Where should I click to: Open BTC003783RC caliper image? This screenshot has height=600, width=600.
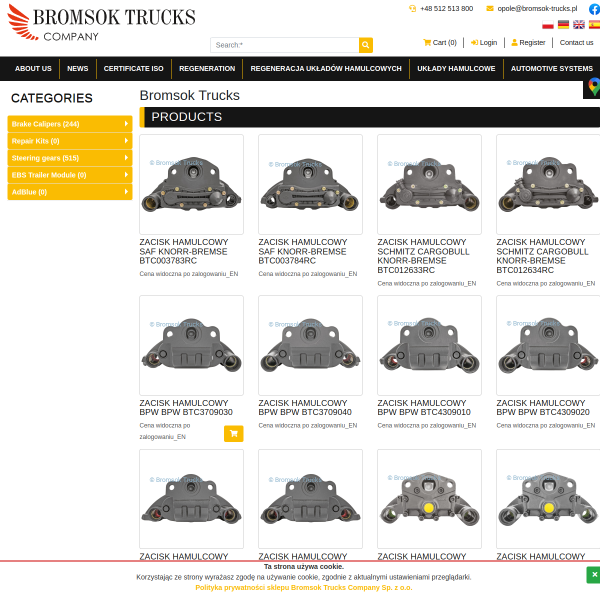pos(191,184)
